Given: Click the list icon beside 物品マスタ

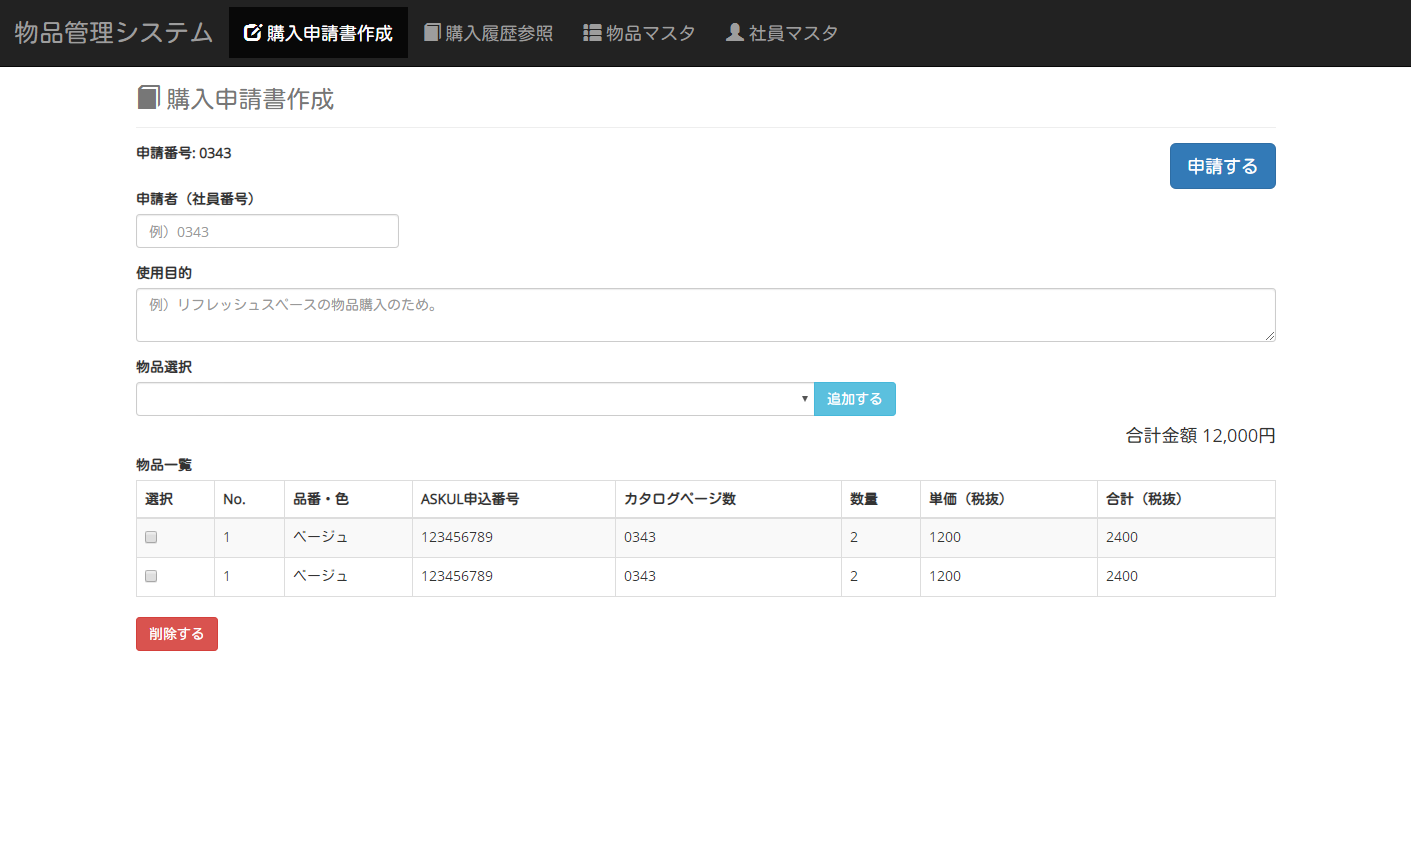Looking at the screenshot, I should [592, 33].
